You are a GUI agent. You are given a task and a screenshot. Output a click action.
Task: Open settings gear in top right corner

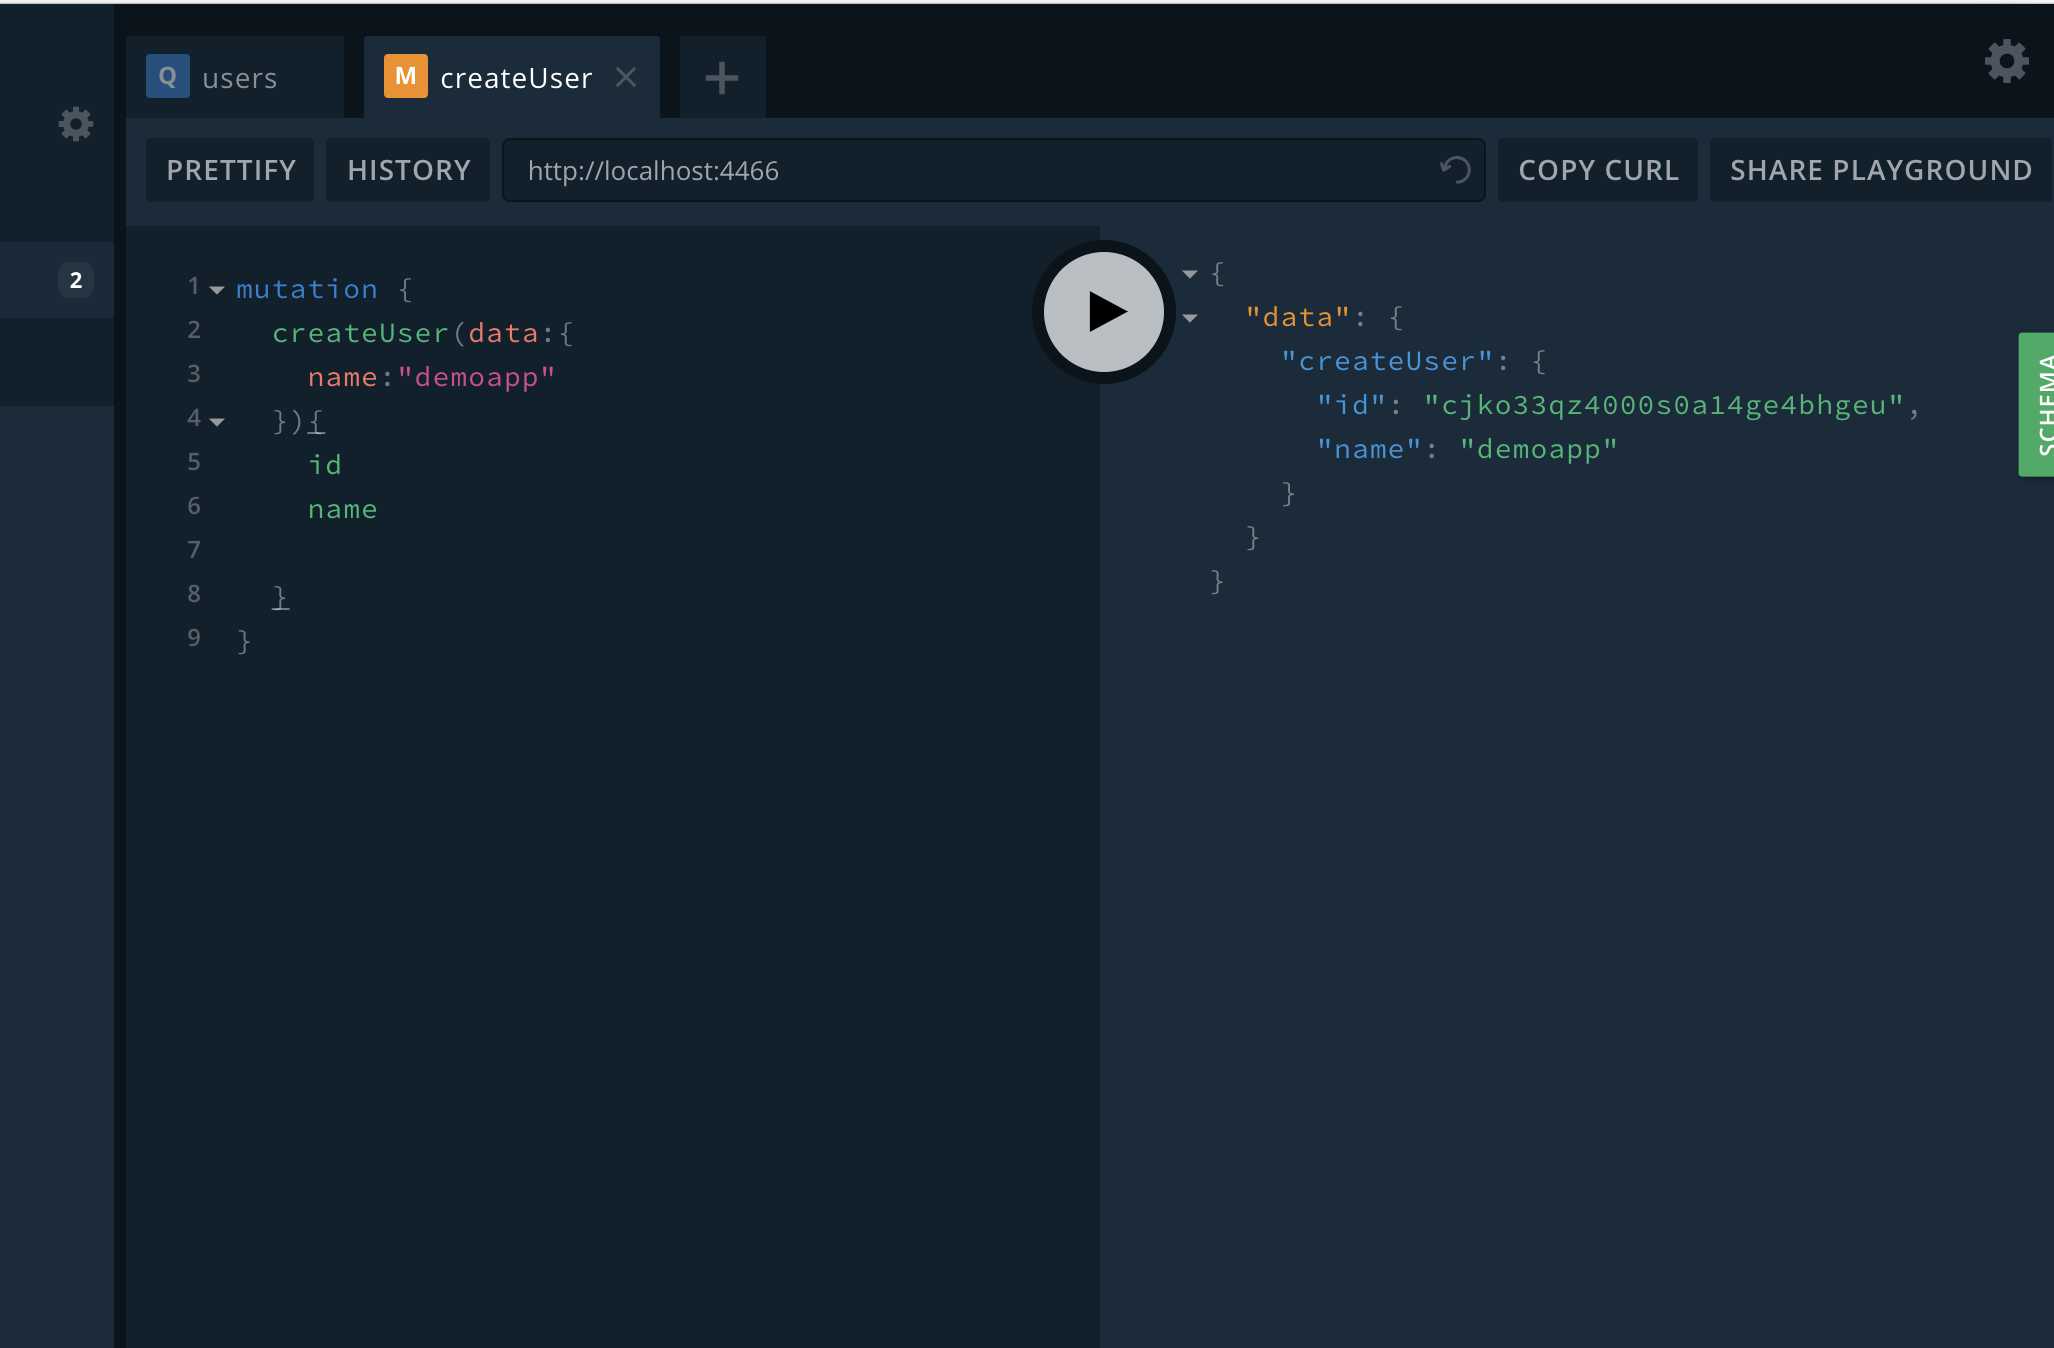pyautogui.click(x=2006, y=62)
